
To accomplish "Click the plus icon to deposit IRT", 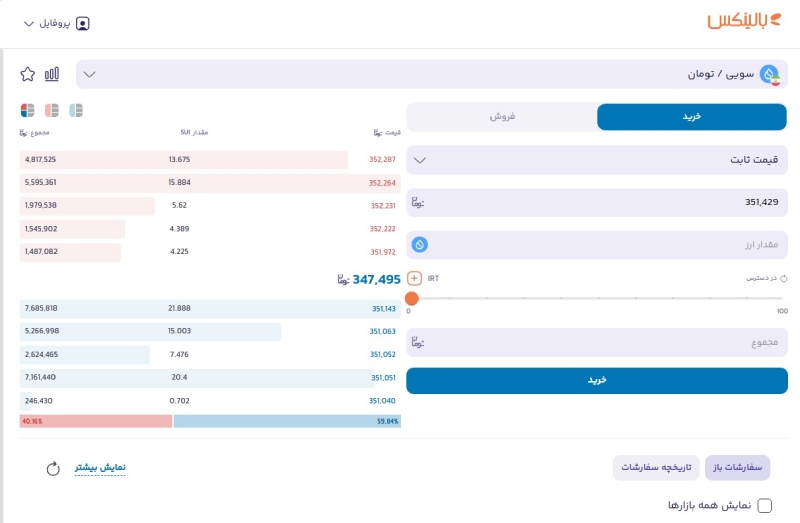I will pyautogui.click(x=414, y=279).
